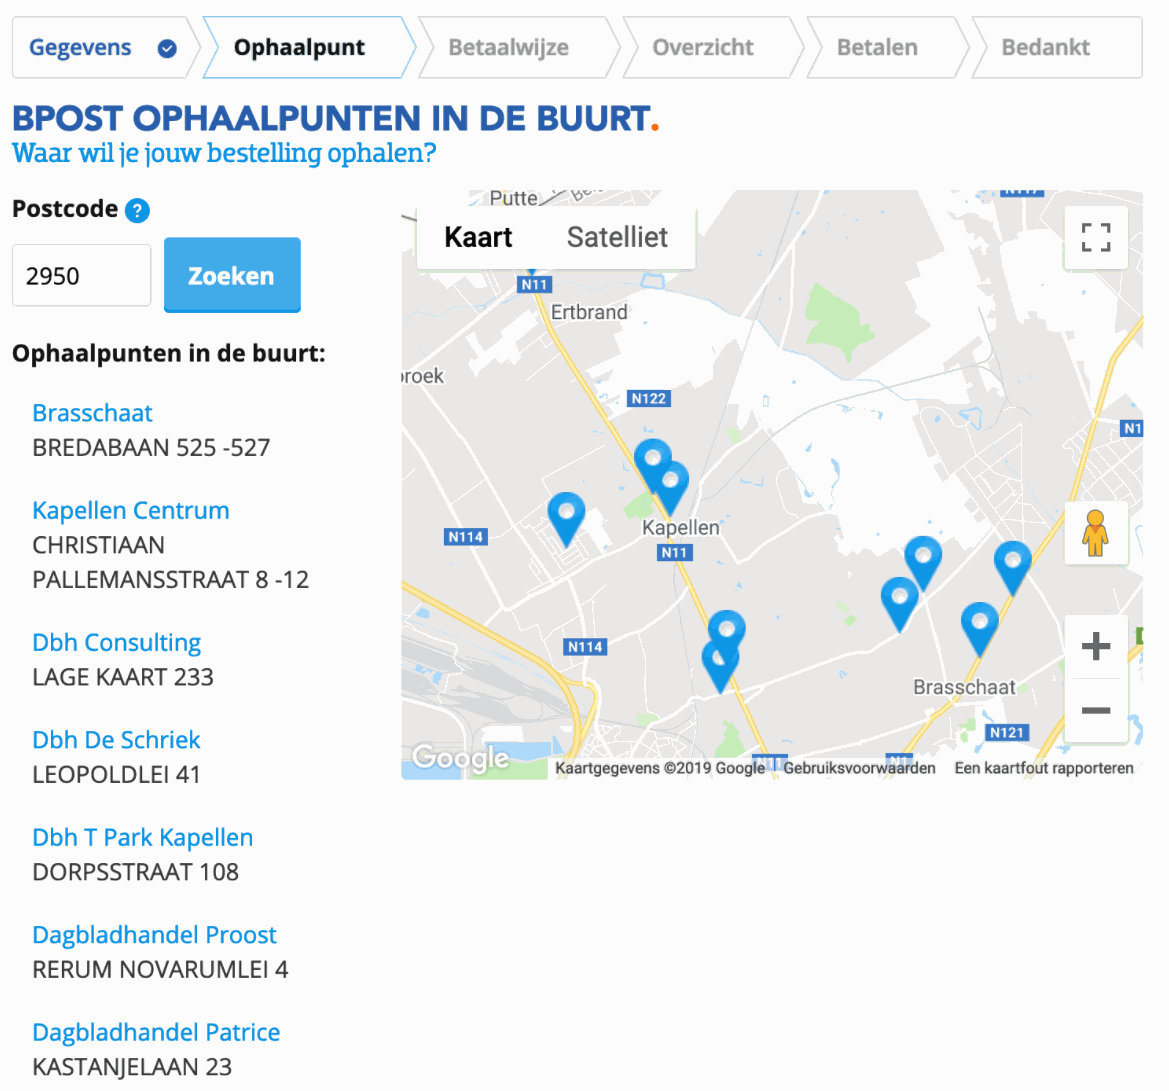Zoom out on the map
This screenshot has height=1091, width=1169.
1095,710
